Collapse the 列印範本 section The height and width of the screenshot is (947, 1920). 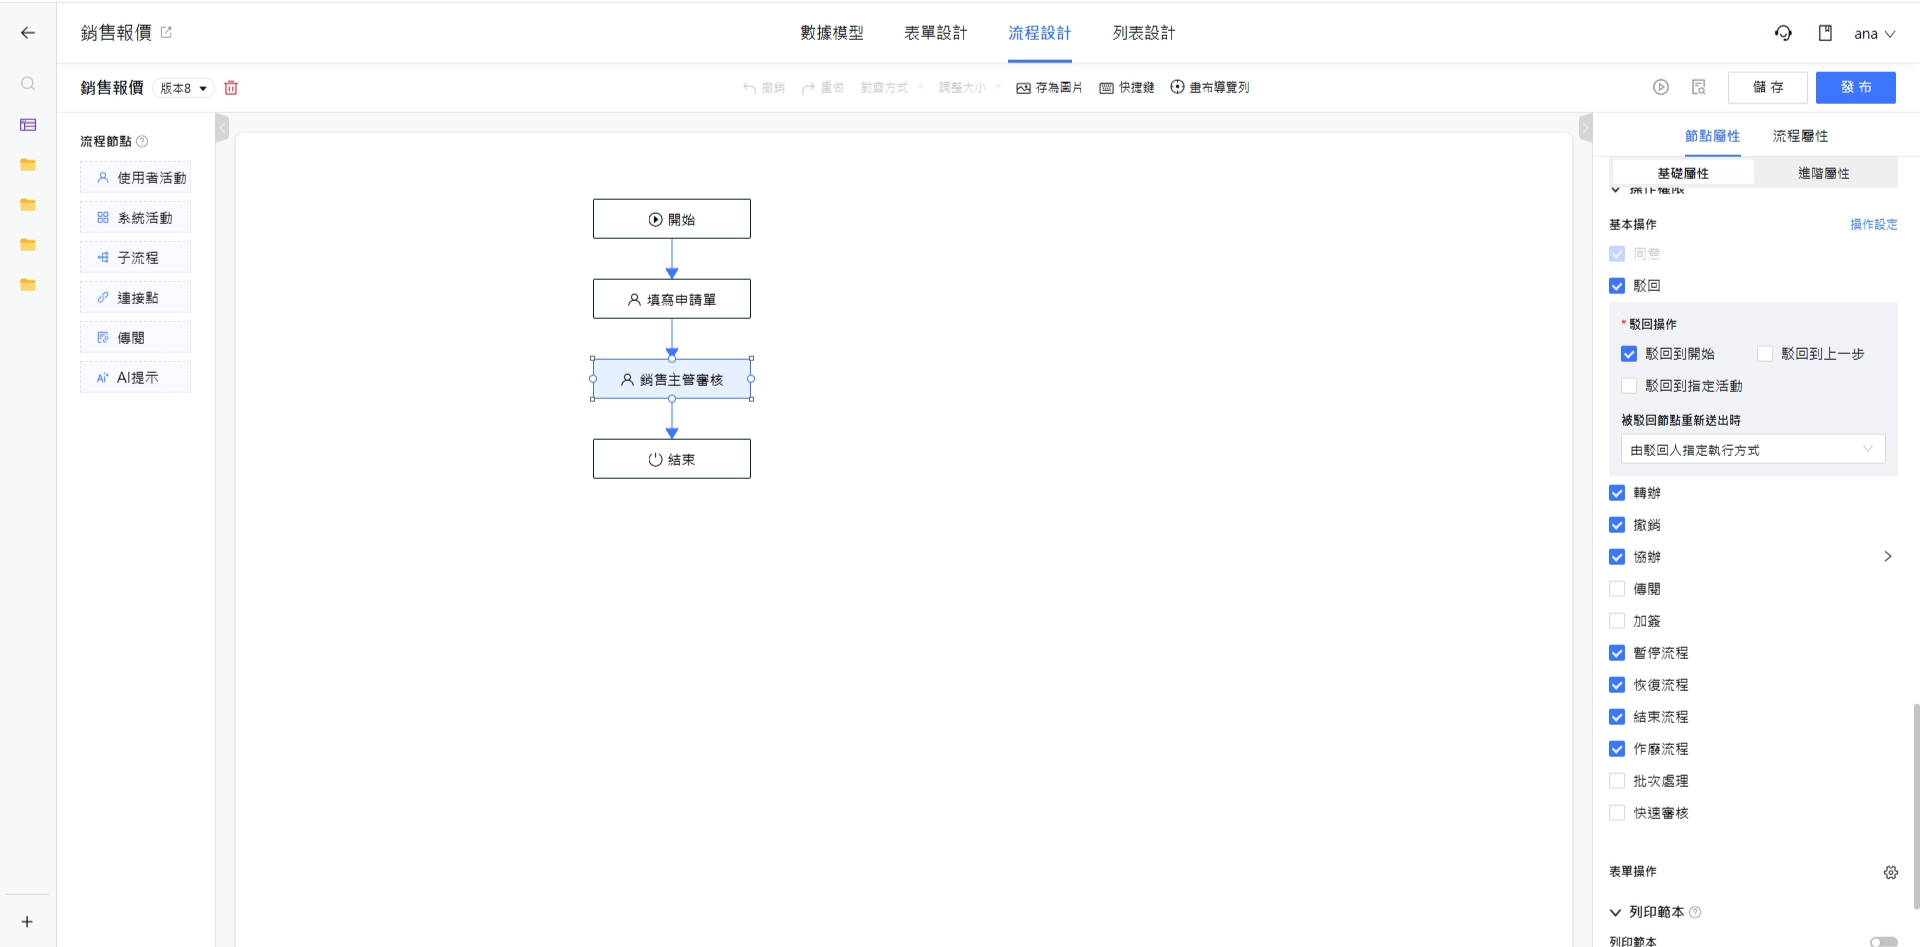point(1615,912)
